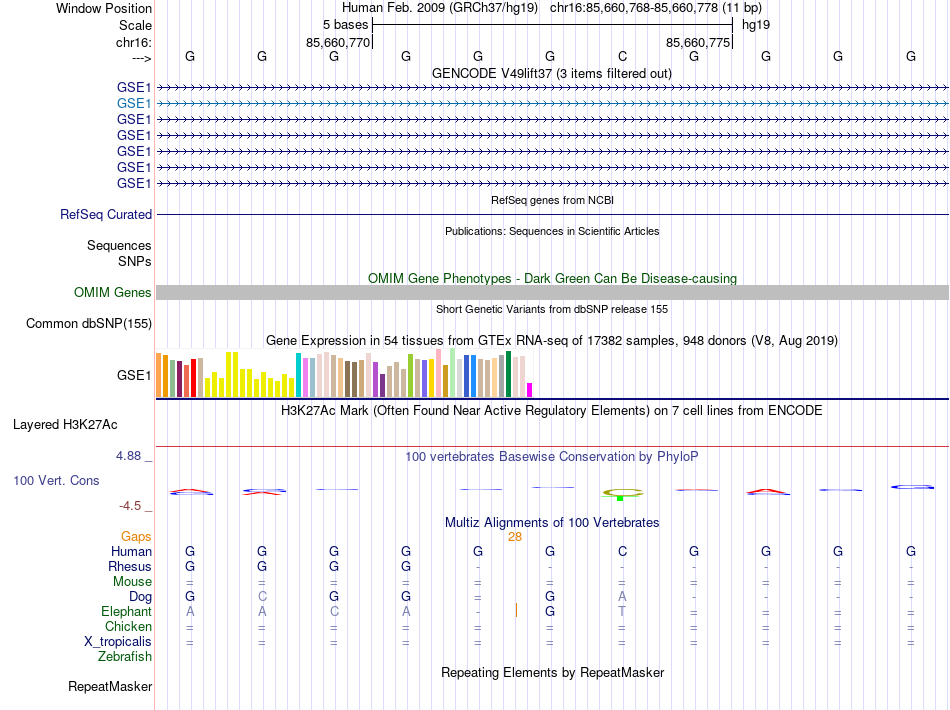Click the orange gap number 28

[515, 537]
